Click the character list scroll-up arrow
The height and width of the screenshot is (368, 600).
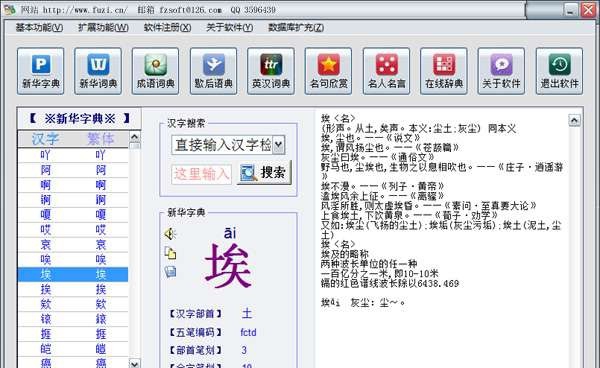(135, 137)
